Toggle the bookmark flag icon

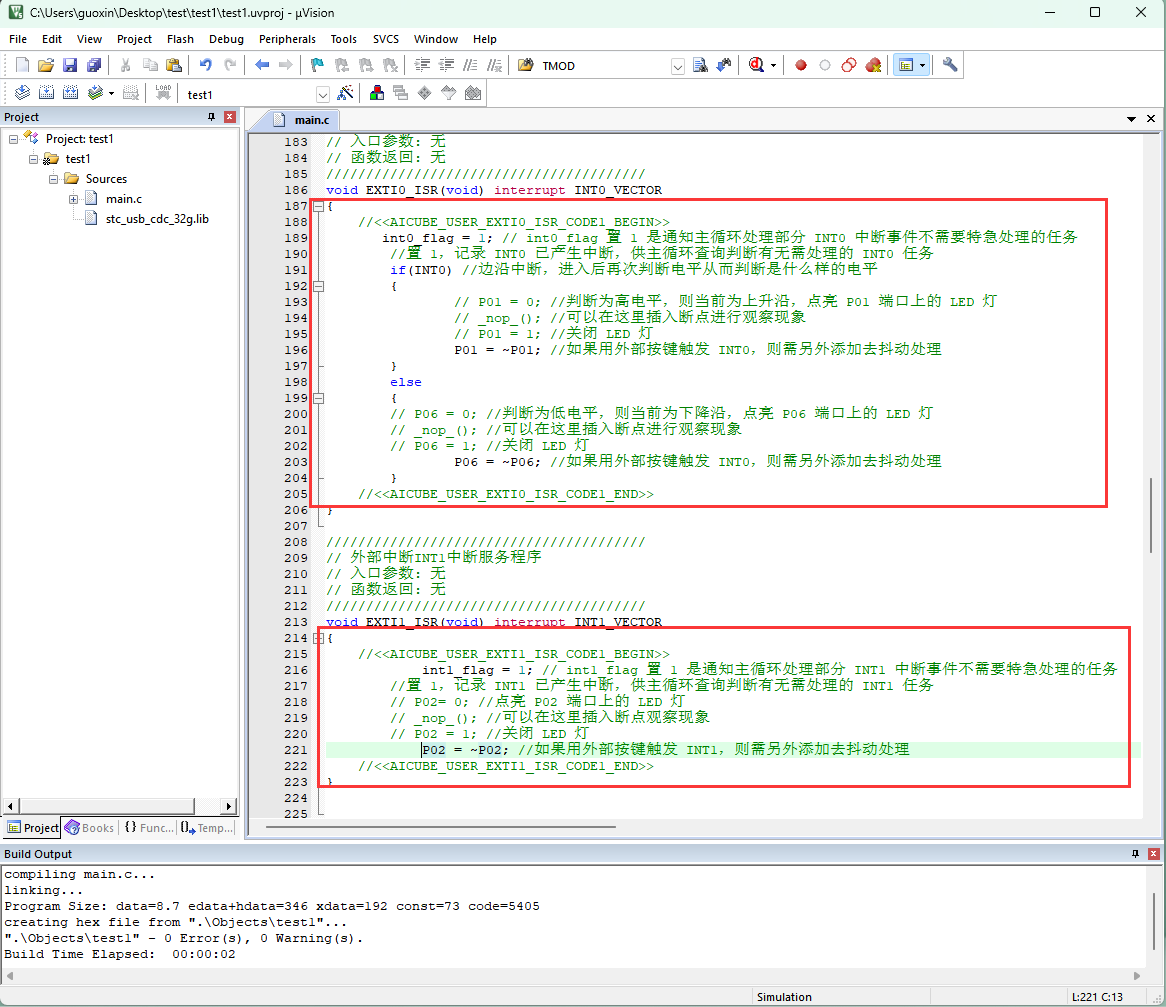pyautogui.click(x=317, y=65)
